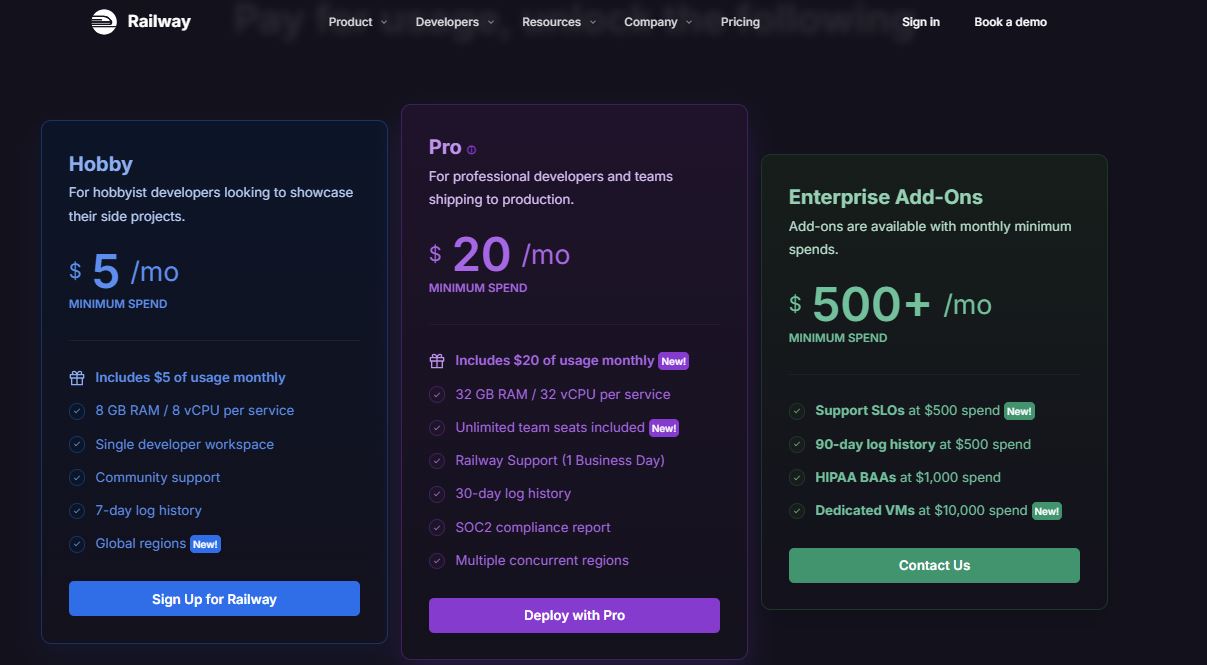The image size is (1207, 665).
Task: Click the New badge beside Unlimited team seats
Action: click(x=664, y=428)
